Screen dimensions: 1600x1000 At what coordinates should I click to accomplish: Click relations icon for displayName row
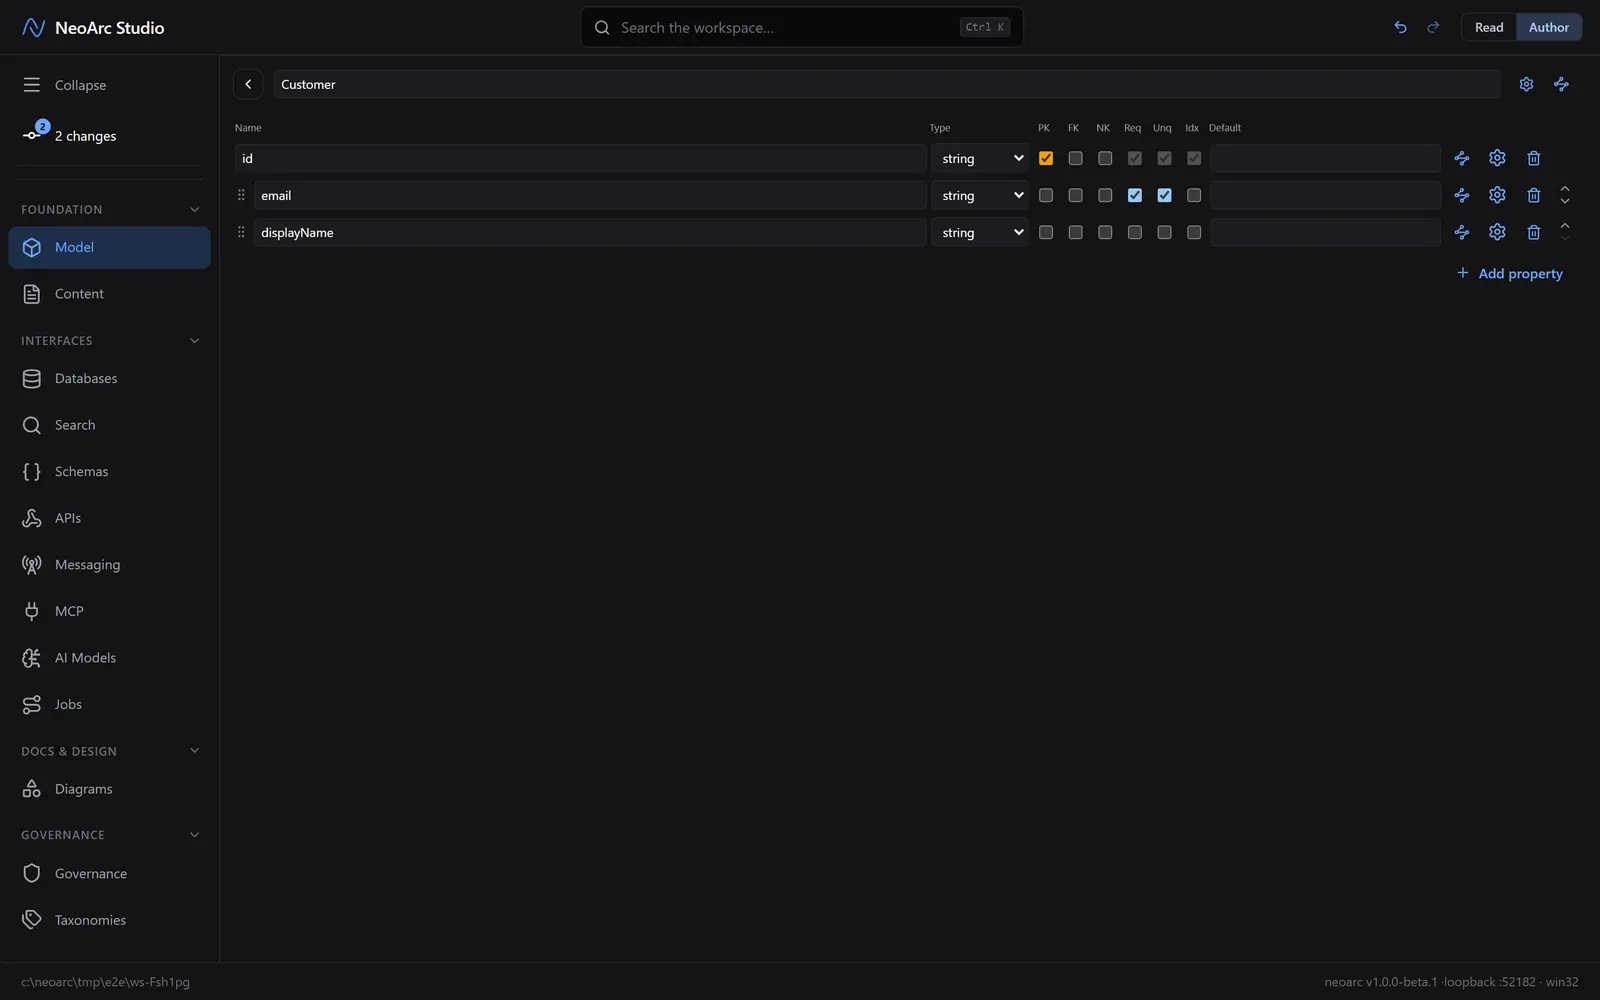(1462, 232)
